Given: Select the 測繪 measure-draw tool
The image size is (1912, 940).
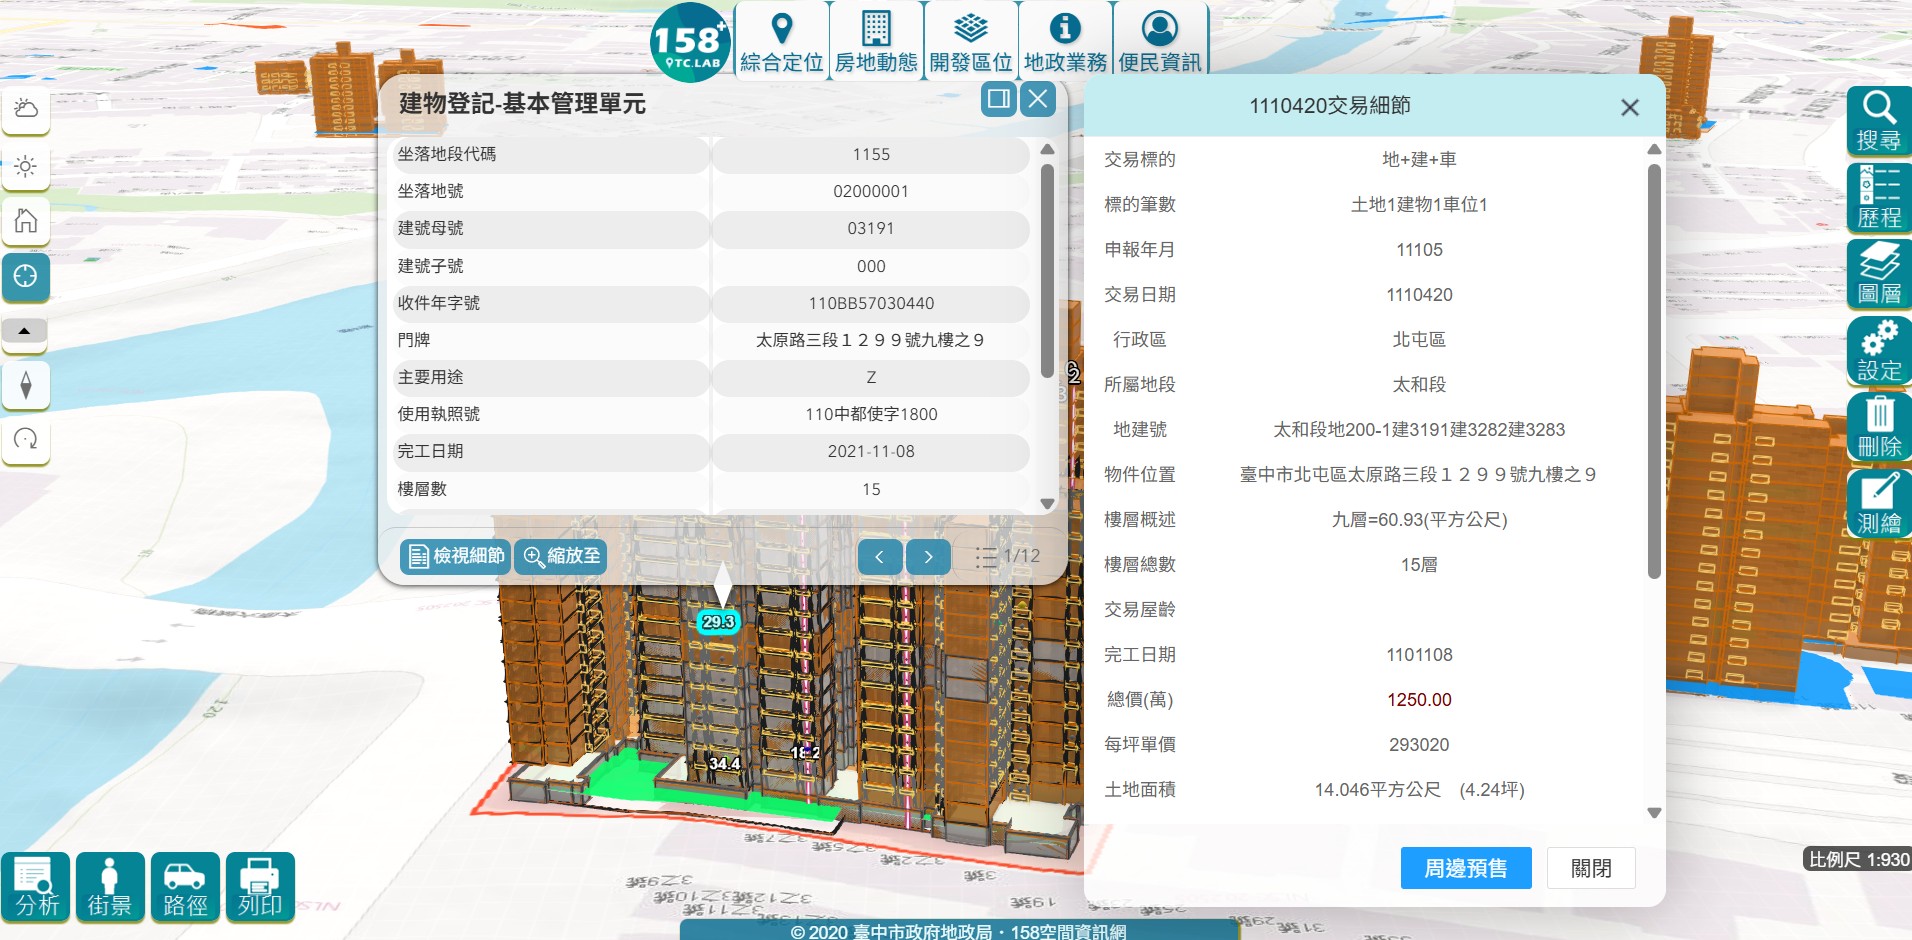Looking at the screenshot, I should coord(1878,503).
